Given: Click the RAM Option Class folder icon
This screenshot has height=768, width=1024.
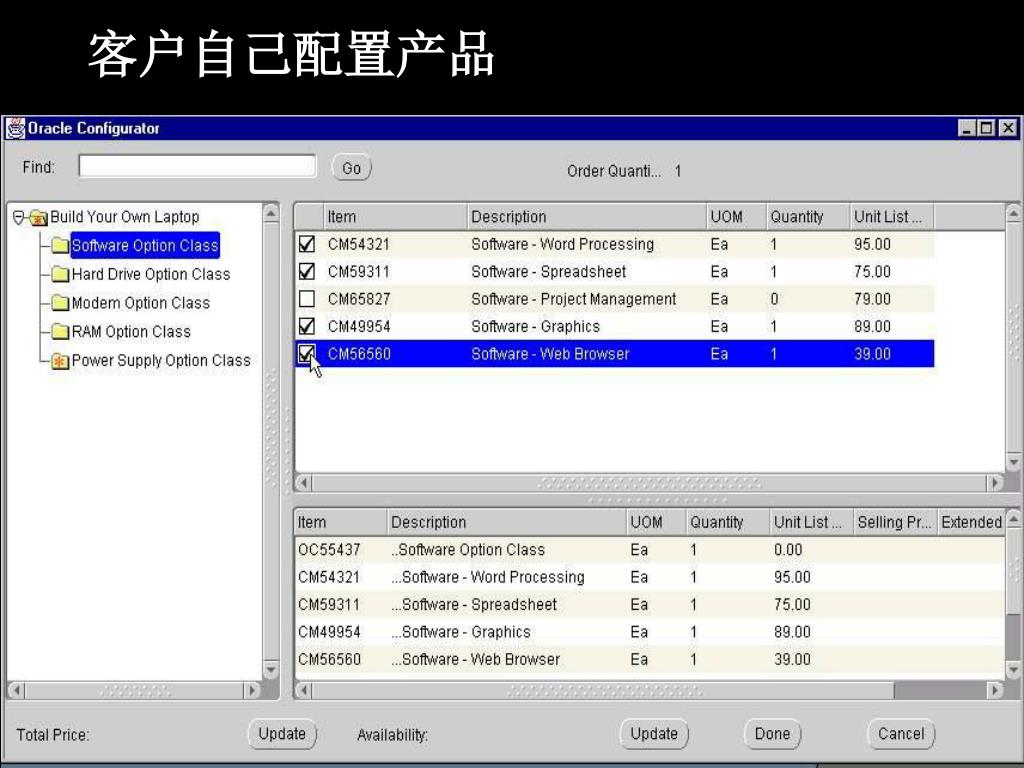Looking at the screenshot, I should tap(60, 332).
